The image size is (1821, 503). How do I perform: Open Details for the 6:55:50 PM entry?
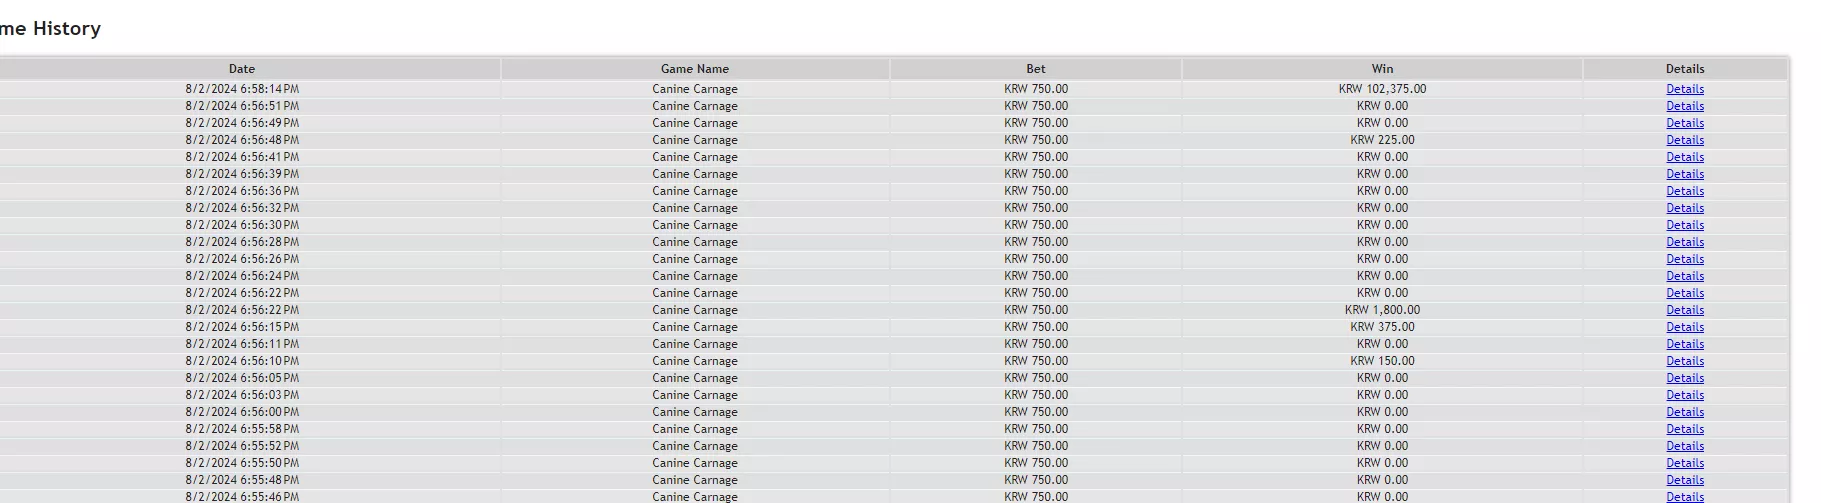pyautogui.click(x=1684, y=463)
